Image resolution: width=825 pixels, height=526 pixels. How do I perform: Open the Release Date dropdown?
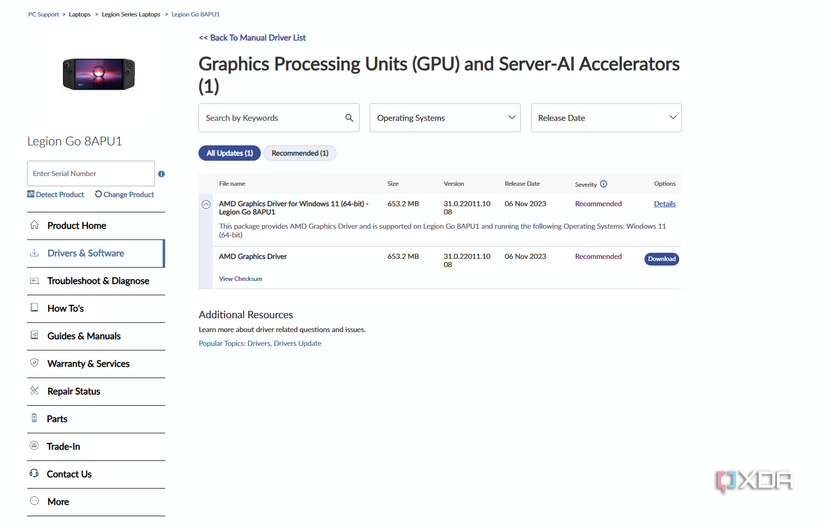coord(606,118)
